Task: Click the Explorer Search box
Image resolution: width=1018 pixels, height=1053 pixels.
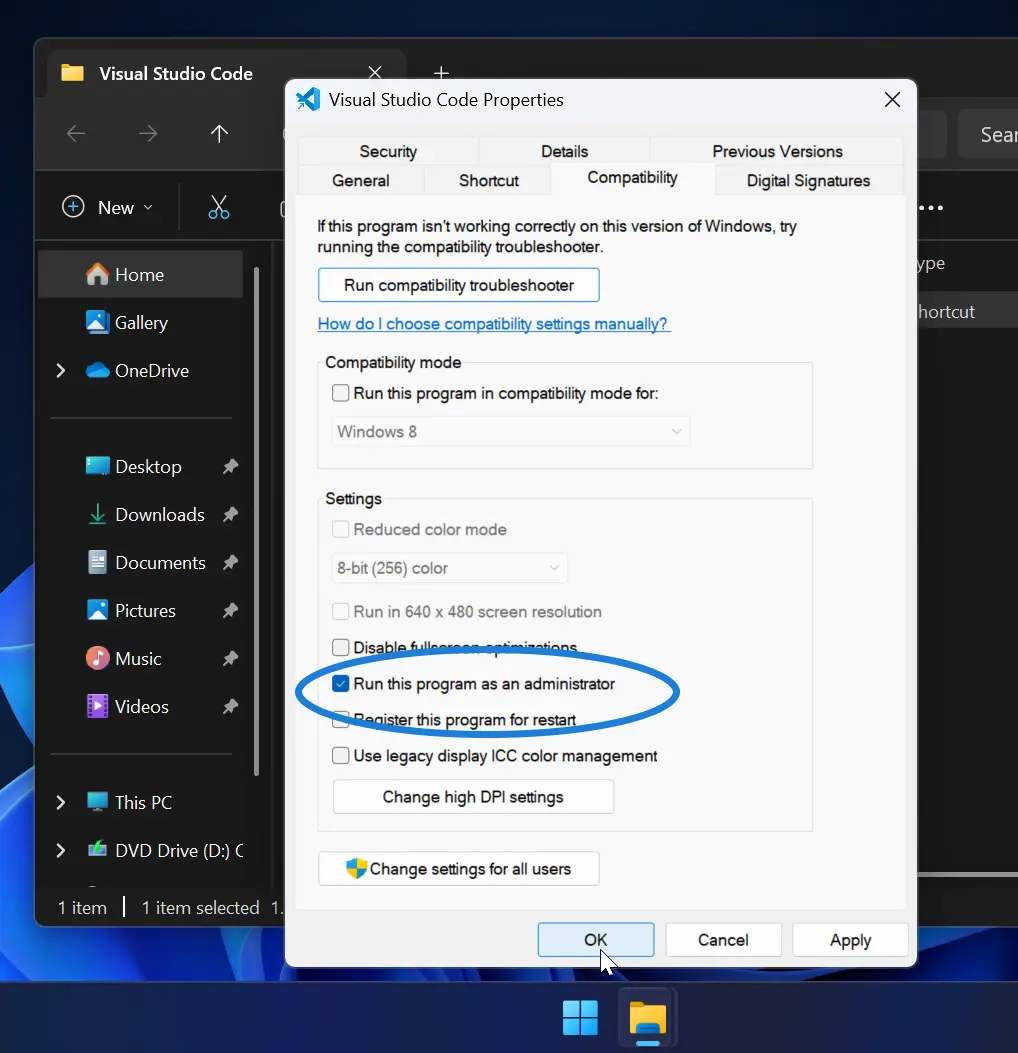Action: tap(988, 134)
